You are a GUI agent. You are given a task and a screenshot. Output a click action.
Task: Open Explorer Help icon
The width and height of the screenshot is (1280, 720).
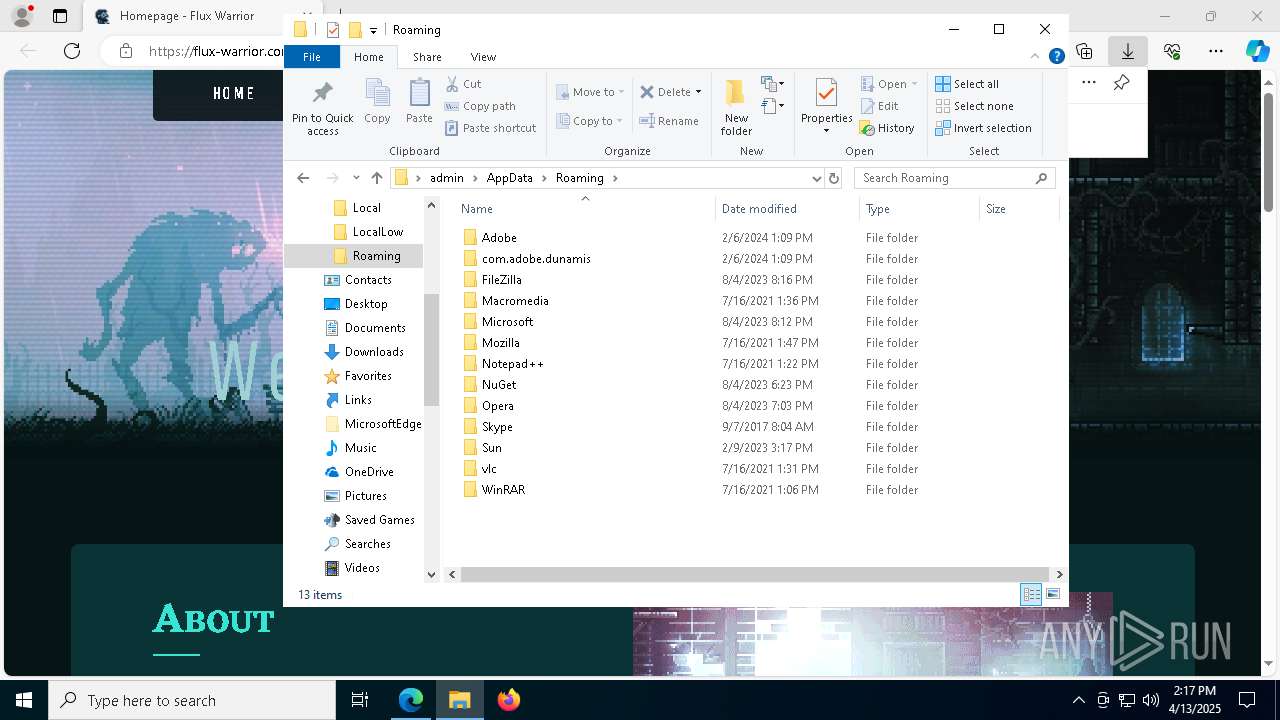[x=1056, y=57]
